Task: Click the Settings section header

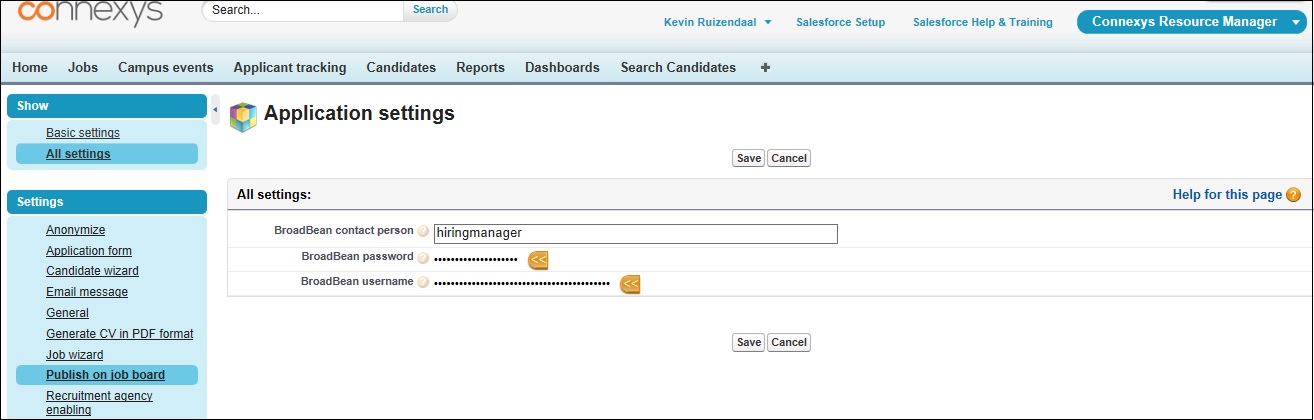Action: click(107, 202)
